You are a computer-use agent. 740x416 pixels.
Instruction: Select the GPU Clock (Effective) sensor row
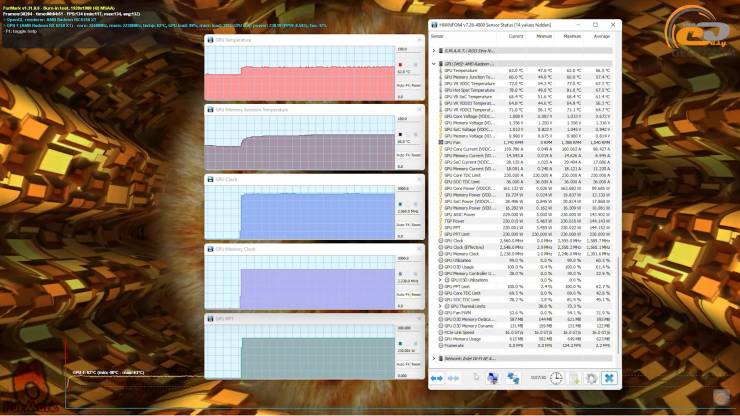click(526, 247)
